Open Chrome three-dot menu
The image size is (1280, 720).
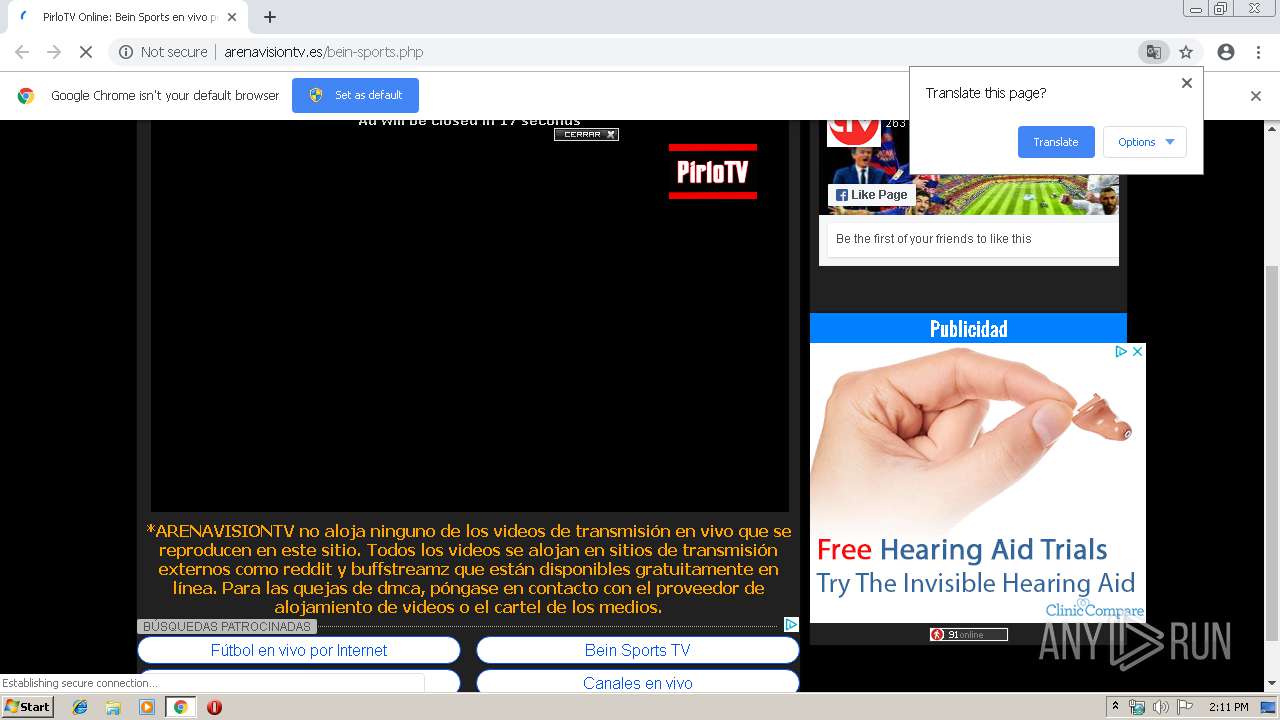point(1258,52)
